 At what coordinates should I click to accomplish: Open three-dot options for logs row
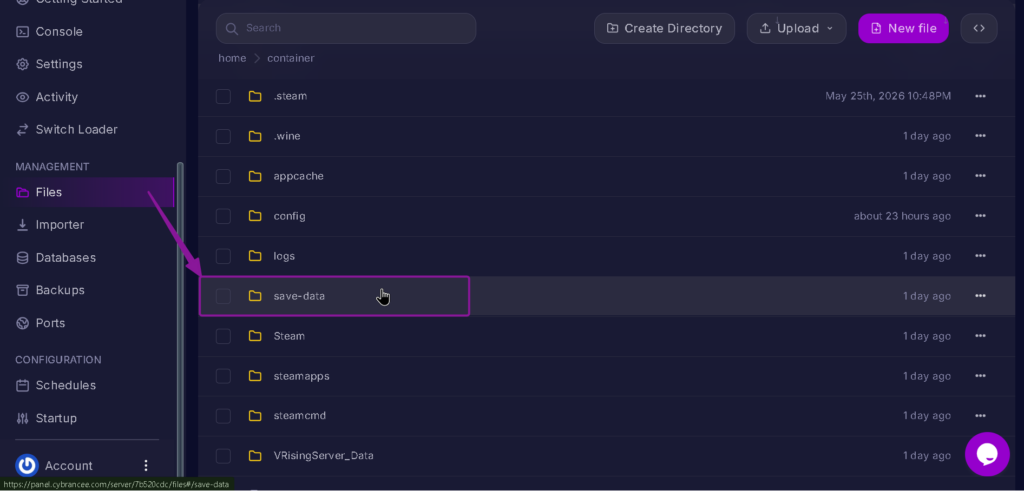tap(980, 256)
